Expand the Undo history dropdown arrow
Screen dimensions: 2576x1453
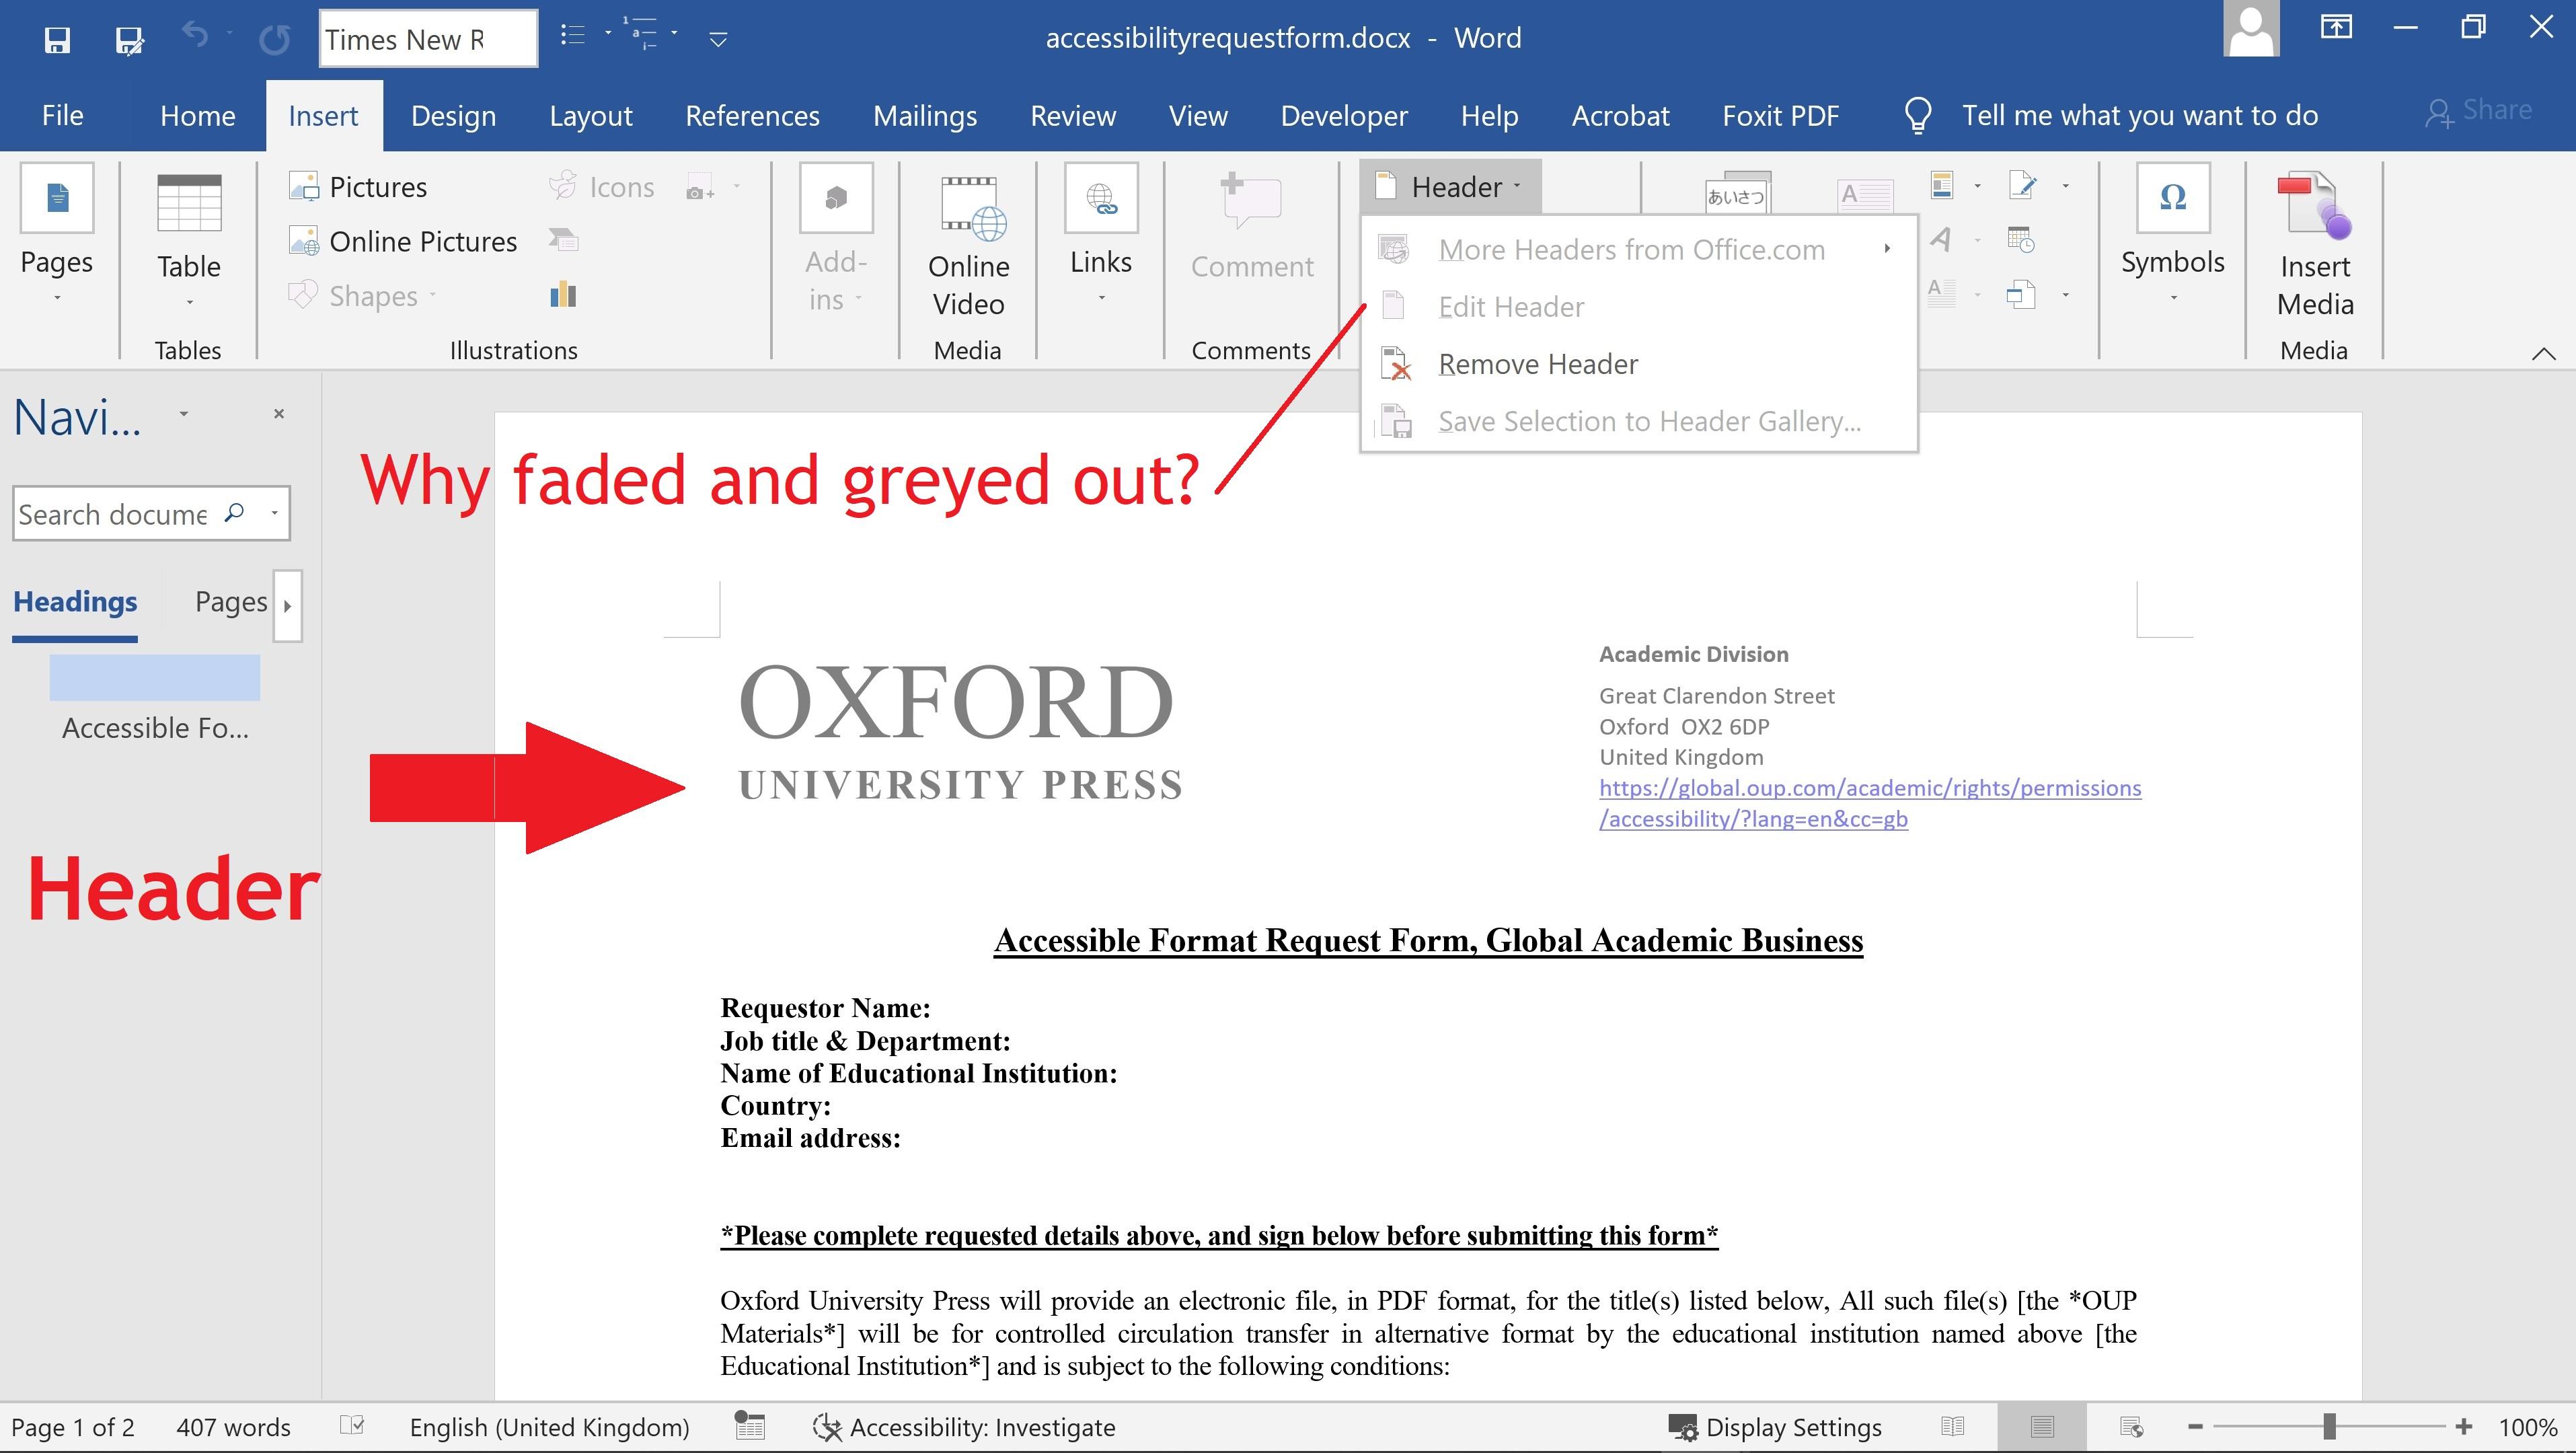[229, 34]
